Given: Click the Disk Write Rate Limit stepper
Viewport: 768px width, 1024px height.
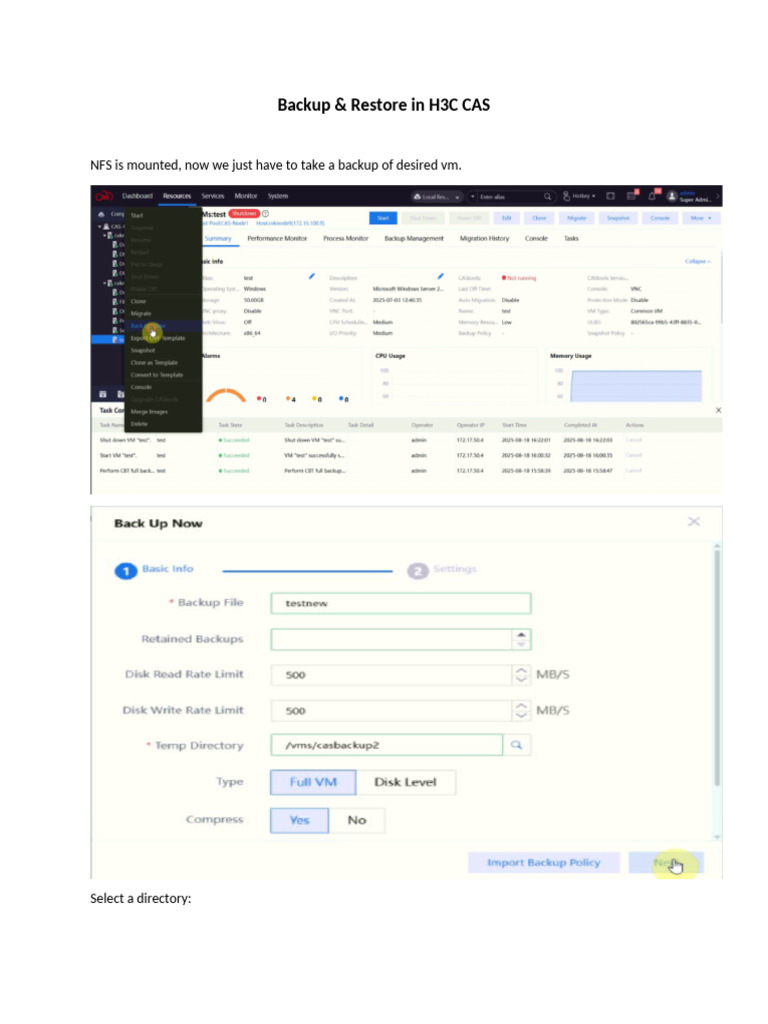Looking at the screenshot, I should coord(520,711).
